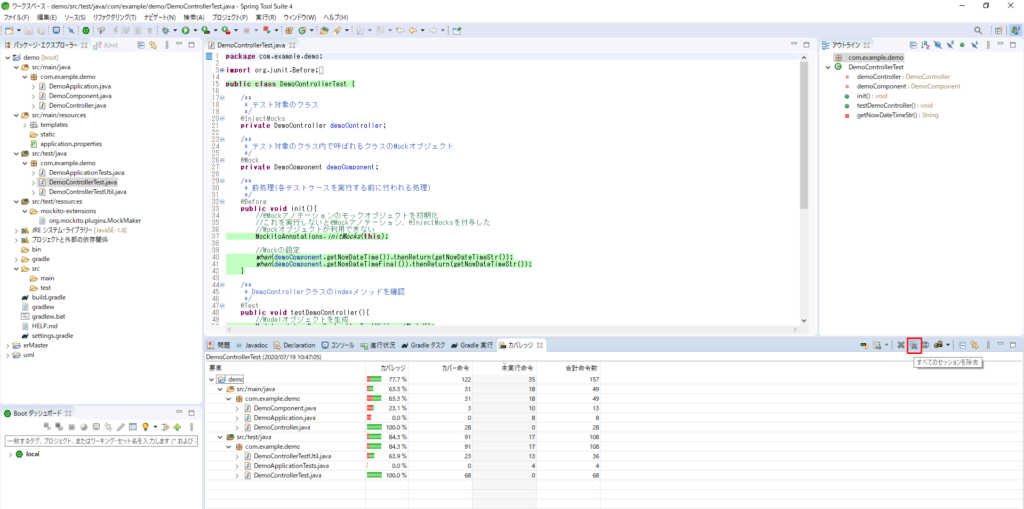
Task: Switch to the Gradle タスク tab
Action: click(x=425, y=345)
